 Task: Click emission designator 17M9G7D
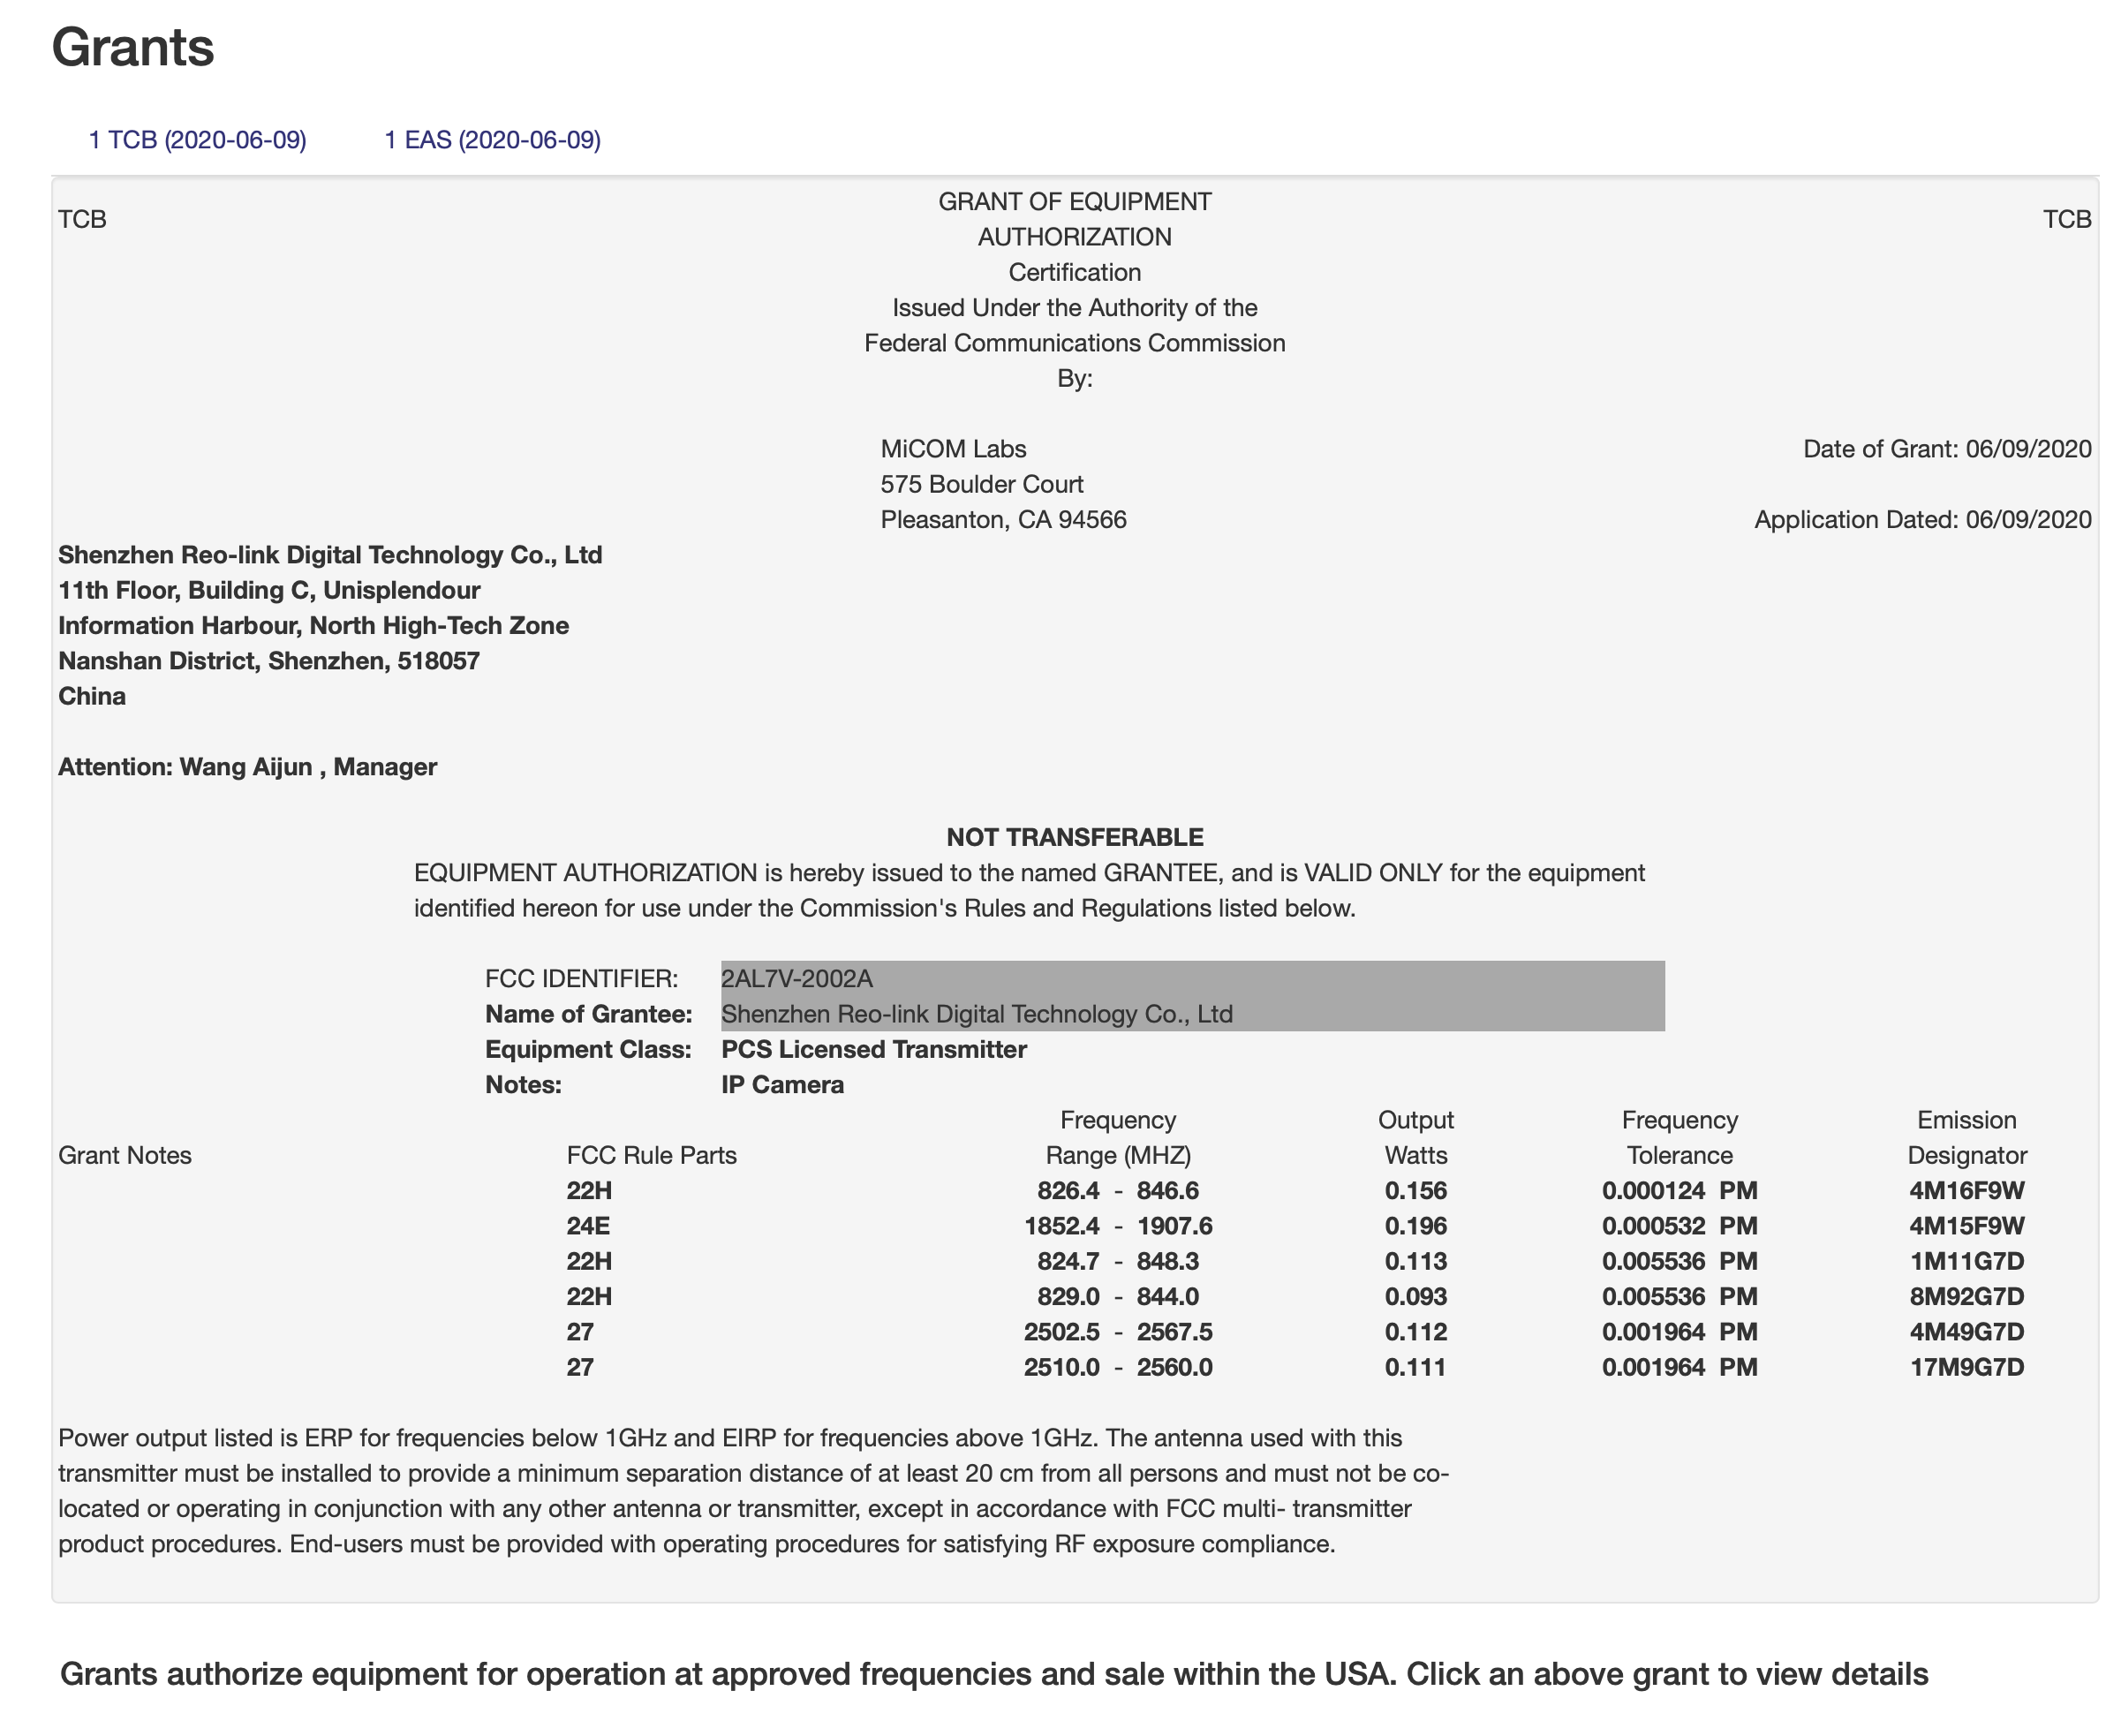[x=1966, y=1367]
